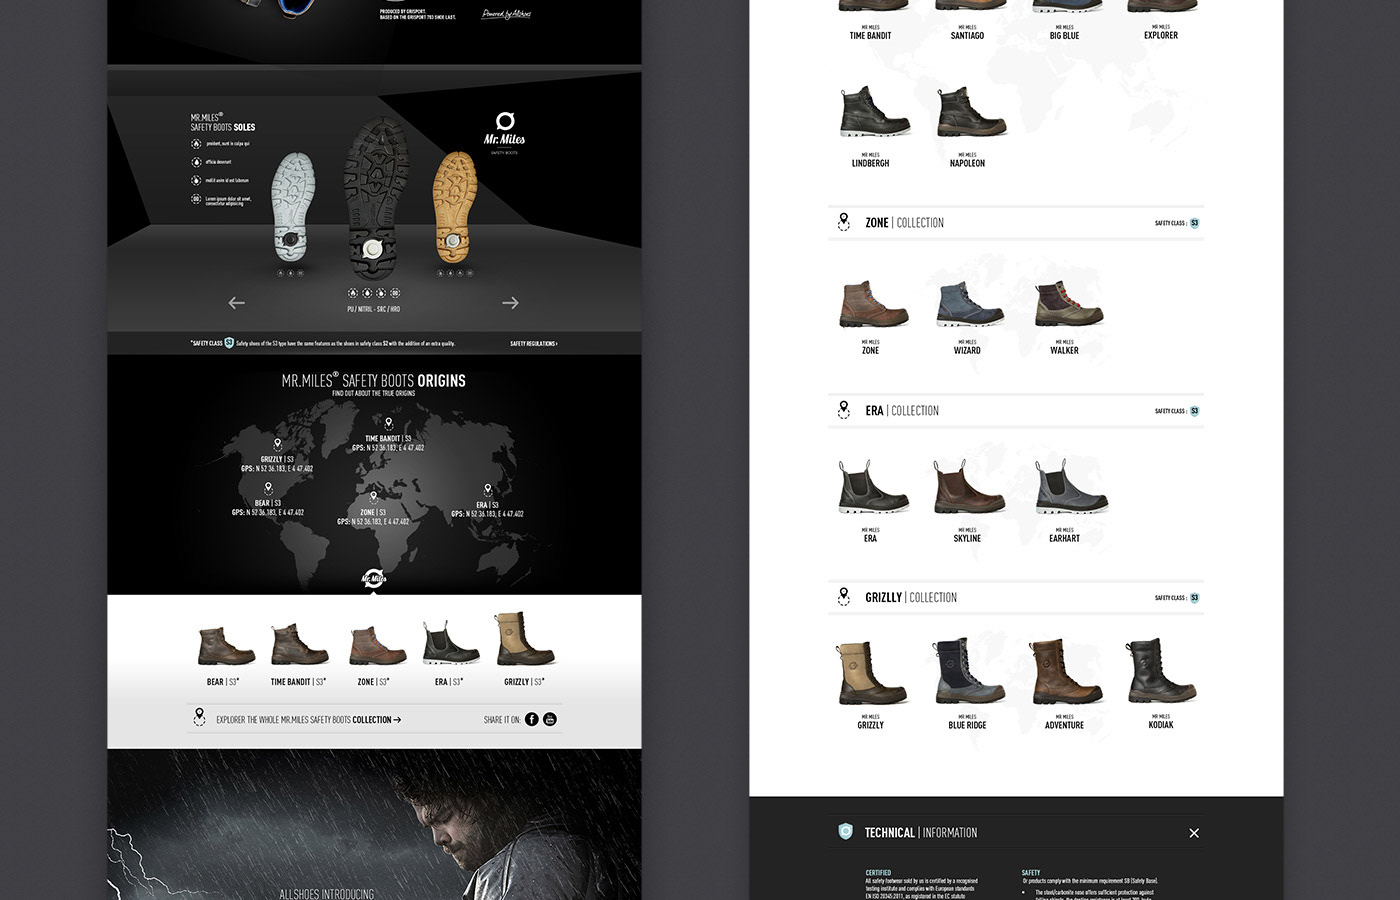Click the Zone Collection heading
This screenshot has height=900, width=1400.
(904, 223)
